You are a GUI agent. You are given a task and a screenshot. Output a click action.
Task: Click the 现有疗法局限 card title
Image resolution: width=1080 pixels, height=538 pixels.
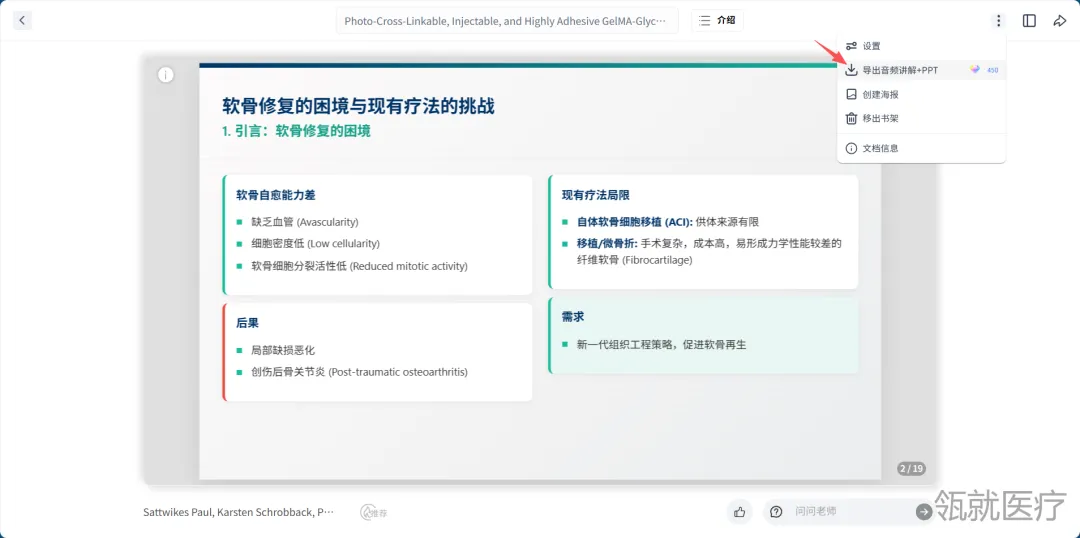pyautogui.click(x=595, y=195)
